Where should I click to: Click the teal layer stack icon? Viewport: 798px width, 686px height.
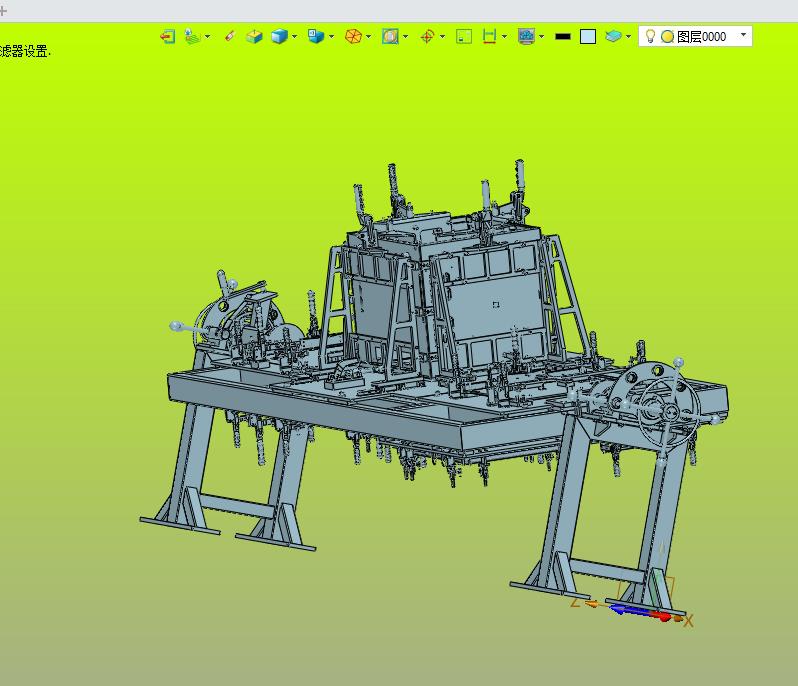613,36
